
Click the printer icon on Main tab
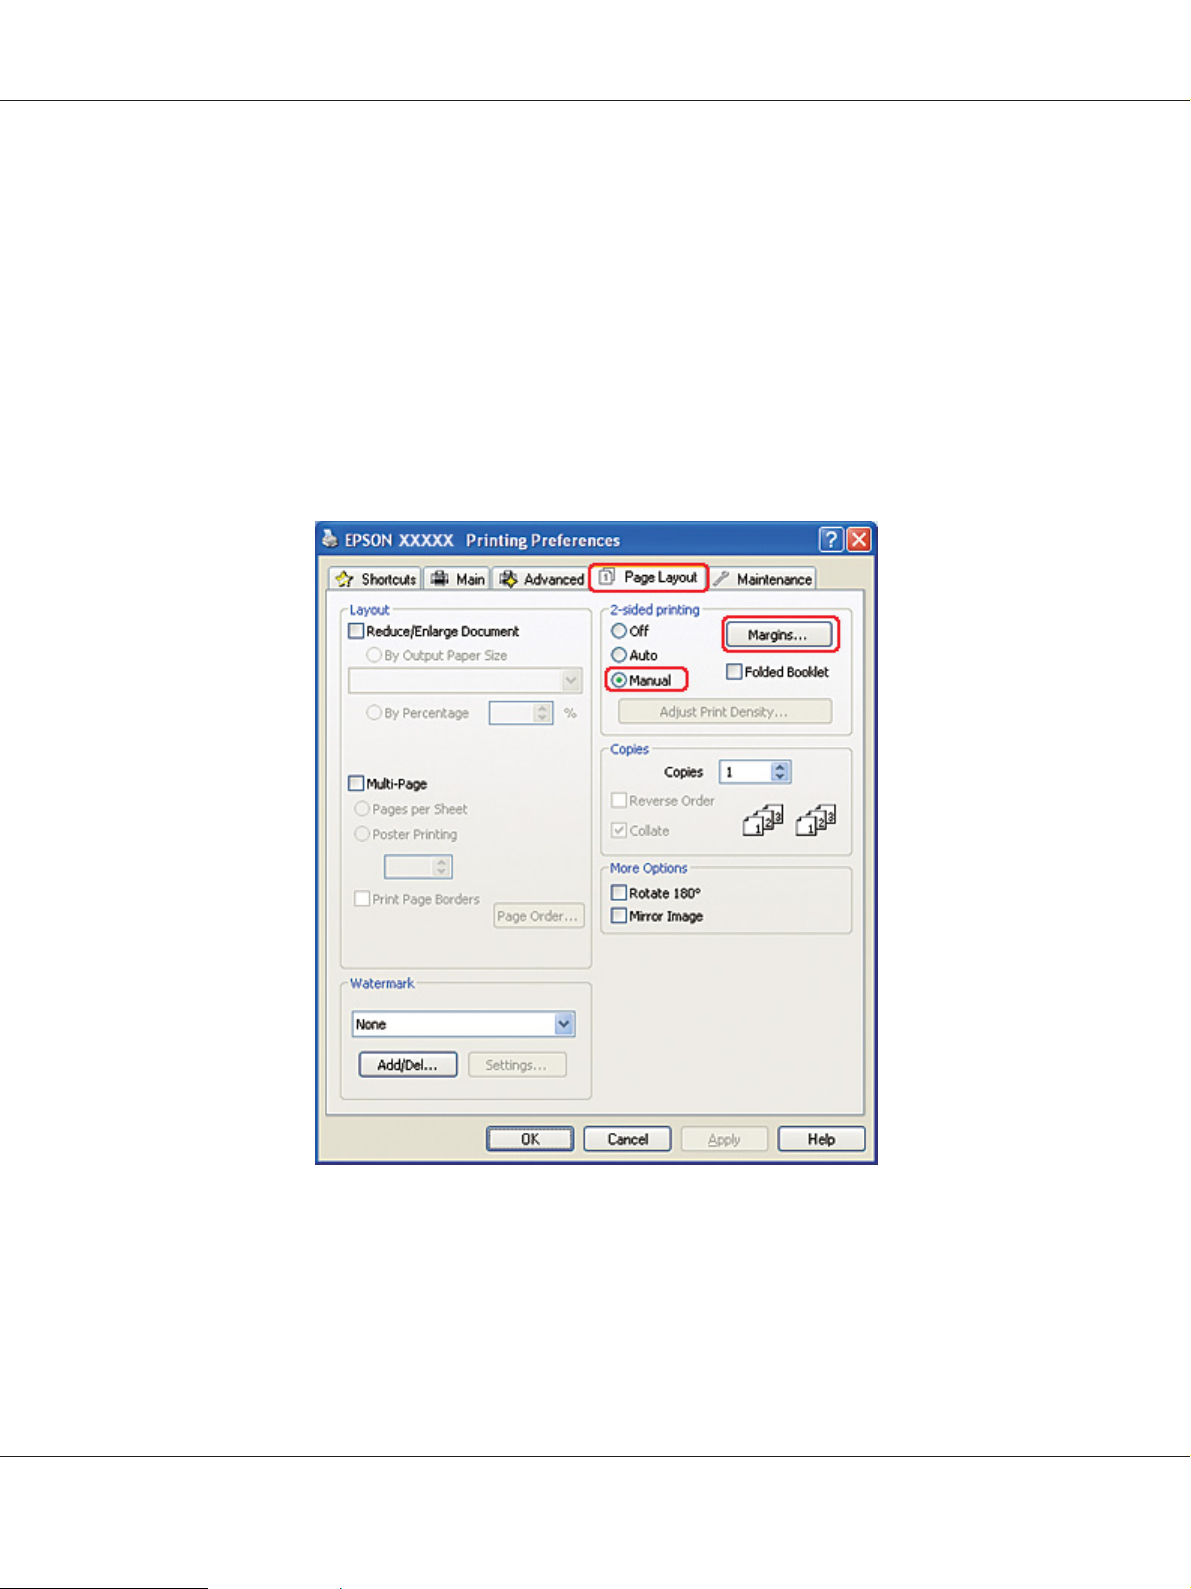tap(439, 579)
